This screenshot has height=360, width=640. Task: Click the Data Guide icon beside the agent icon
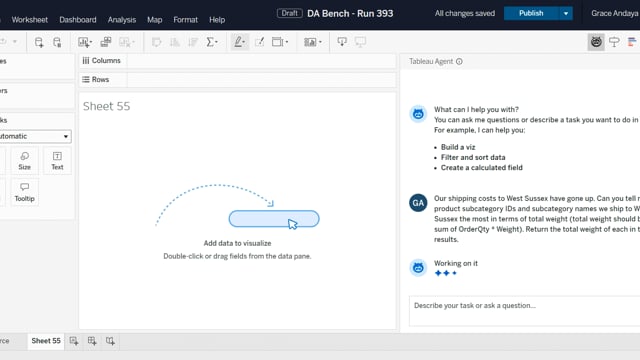point(614,42)
